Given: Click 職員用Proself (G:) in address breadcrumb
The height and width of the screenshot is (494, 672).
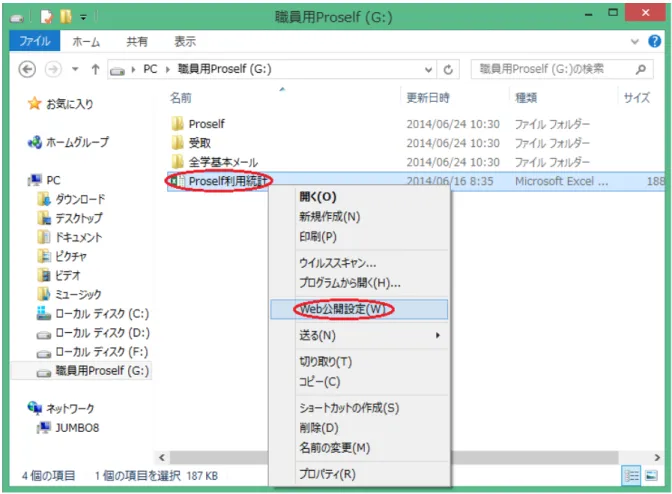Looking at the screenshot, I should coord(225,69).
